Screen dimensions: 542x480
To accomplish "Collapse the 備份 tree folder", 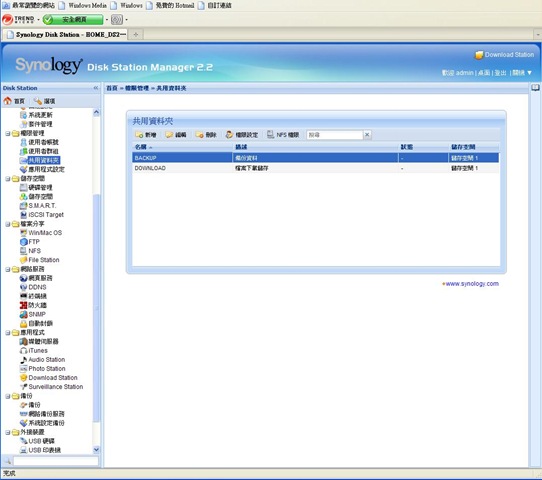I will click(x=8, y=396).
